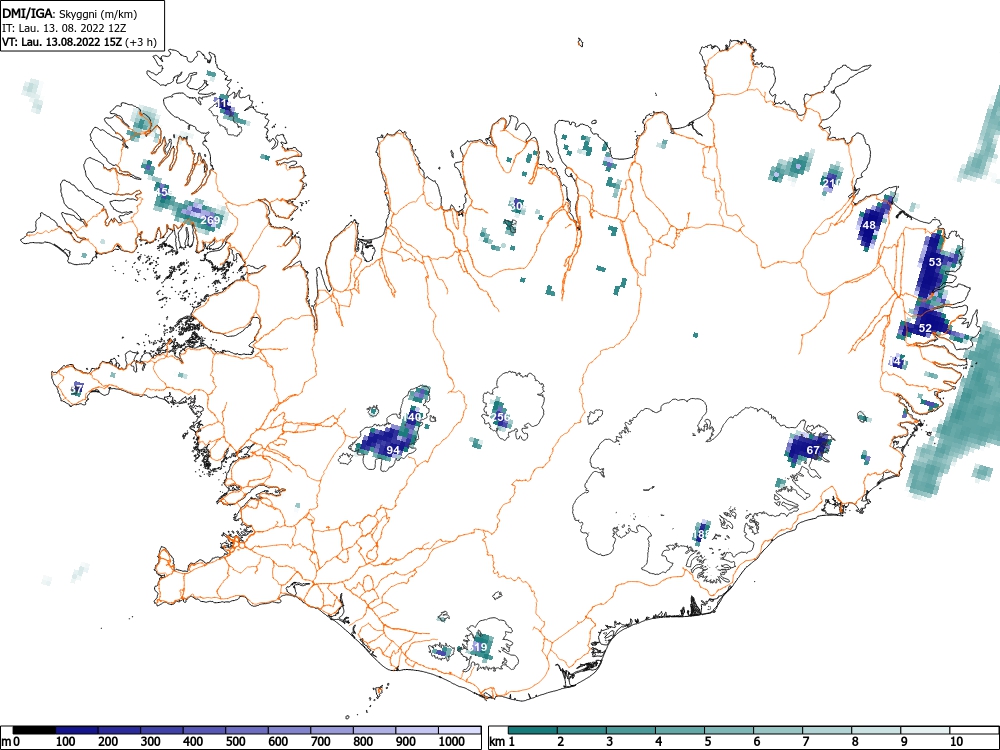
Task: Select the 700–800 m legend color swatch
Action: coord(332,730)
